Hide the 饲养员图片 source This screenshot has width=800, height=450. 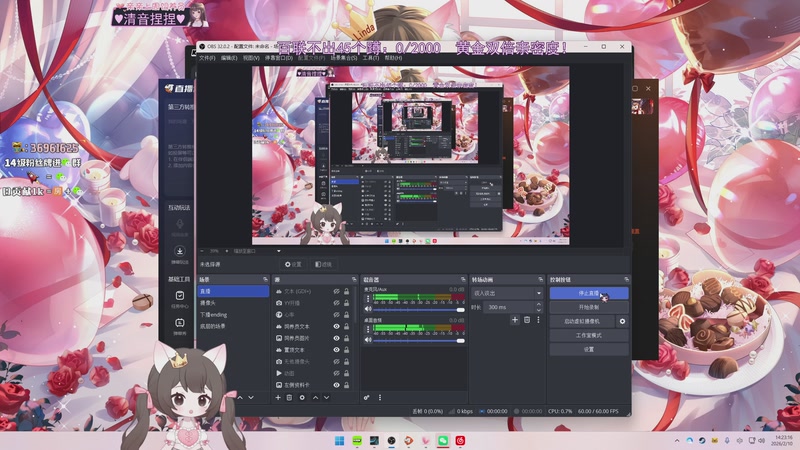336,338
